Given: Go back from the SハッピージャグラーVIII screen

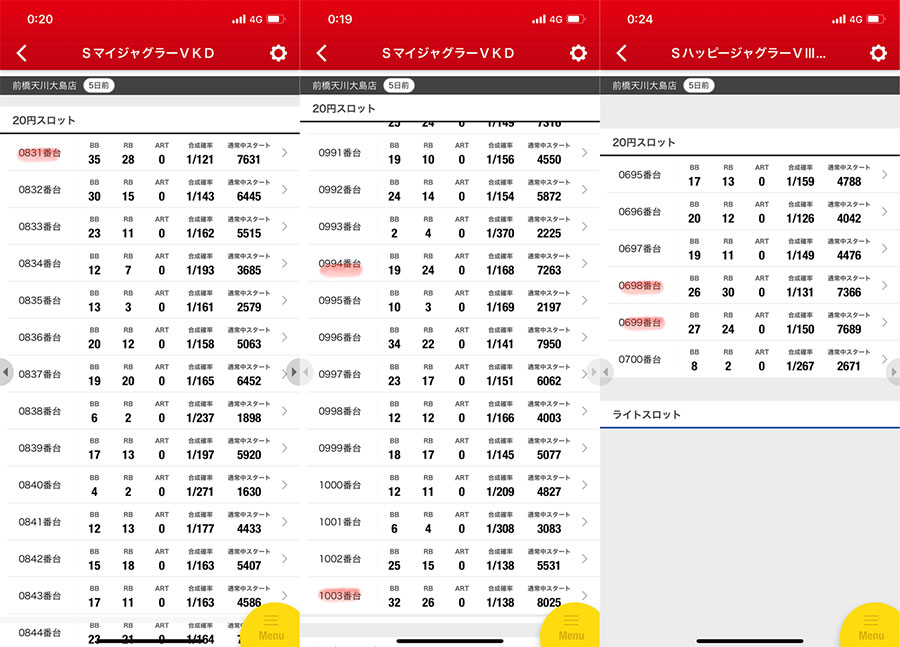Looking at the screenshot, I should click(x=622, y=54).
